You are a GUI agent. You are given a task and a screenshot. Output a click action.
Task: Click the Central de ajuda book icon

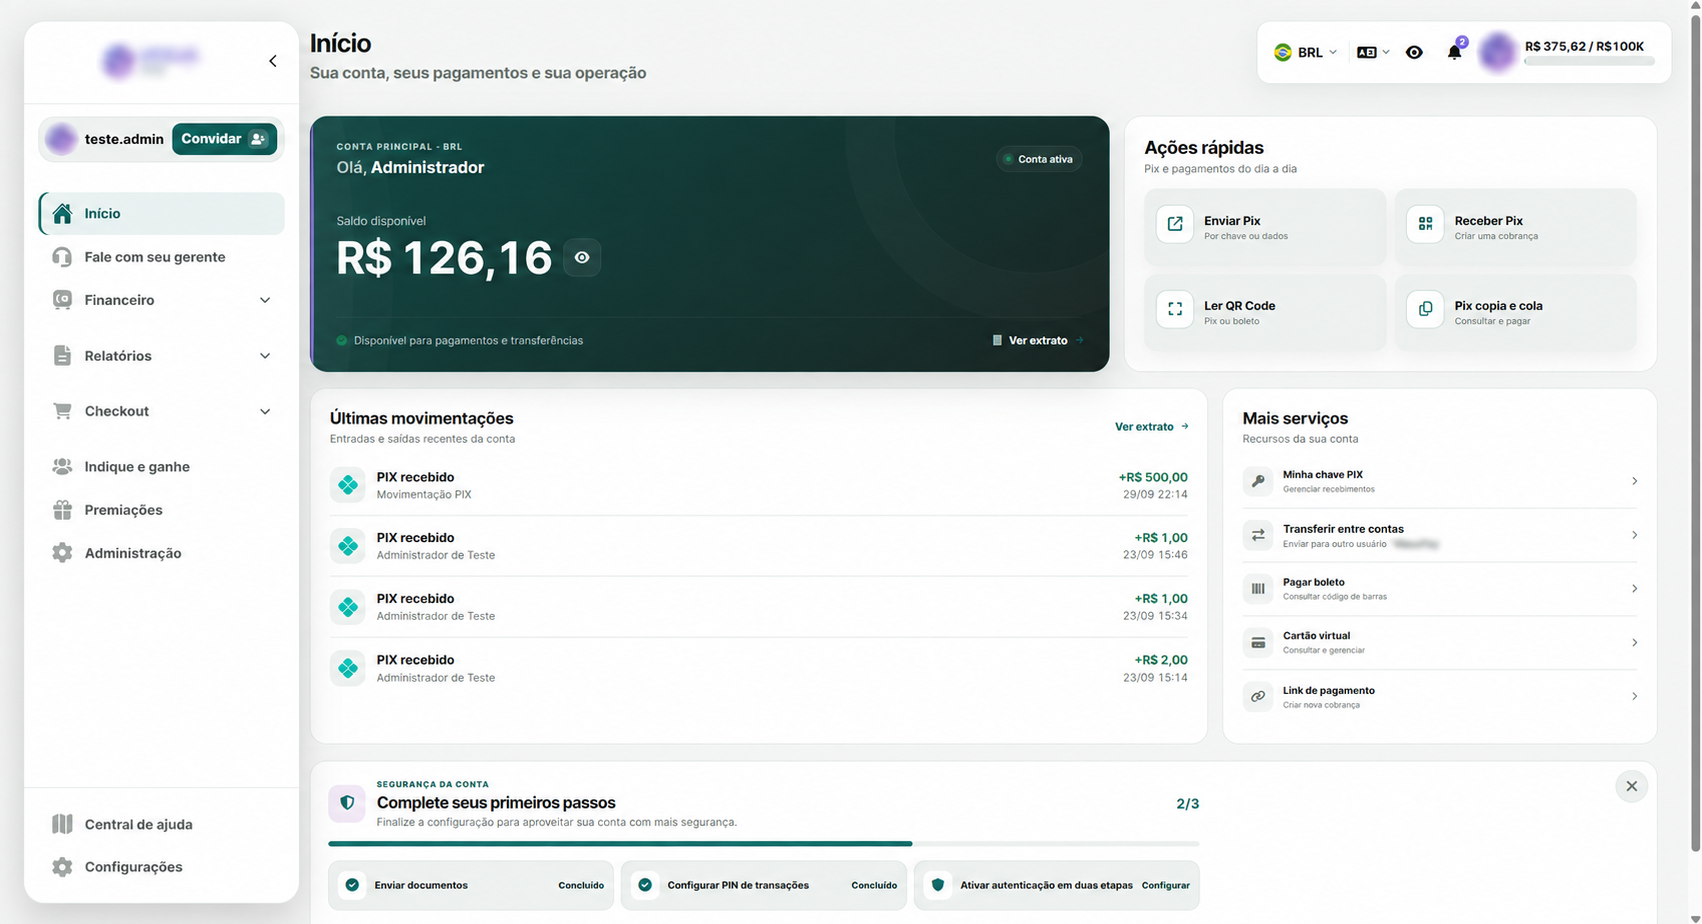[62, 824]
